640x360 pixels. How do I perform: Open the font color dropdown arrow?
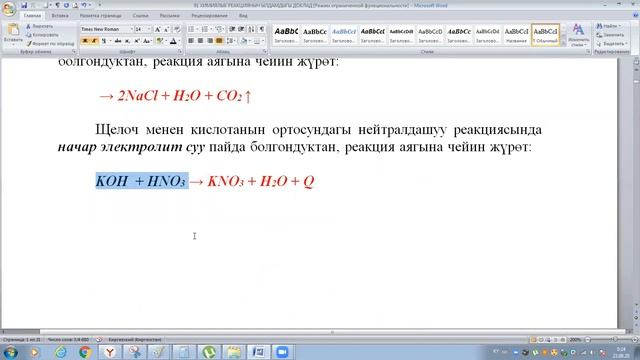point(180,41)
